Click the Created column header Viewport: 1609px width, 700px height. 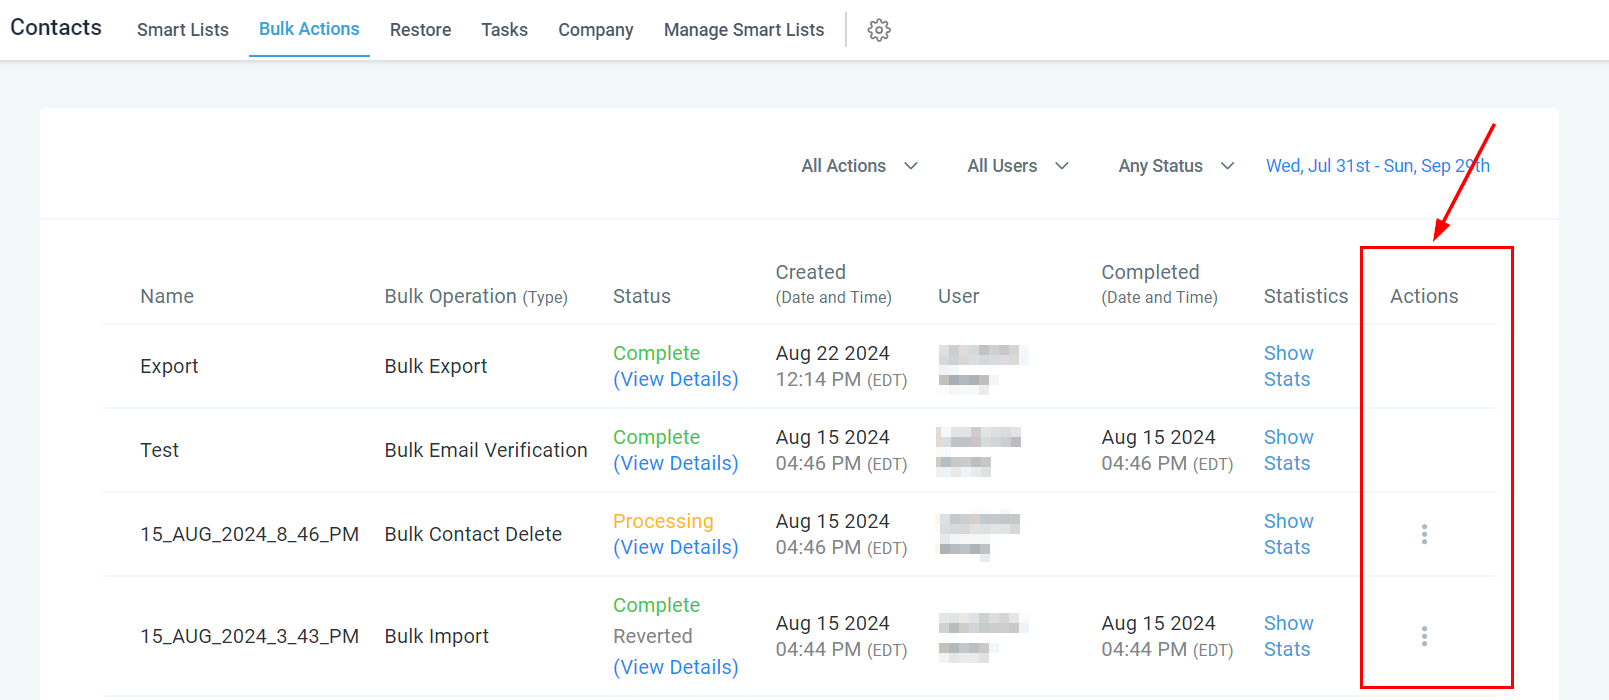[x=833, y=284]
